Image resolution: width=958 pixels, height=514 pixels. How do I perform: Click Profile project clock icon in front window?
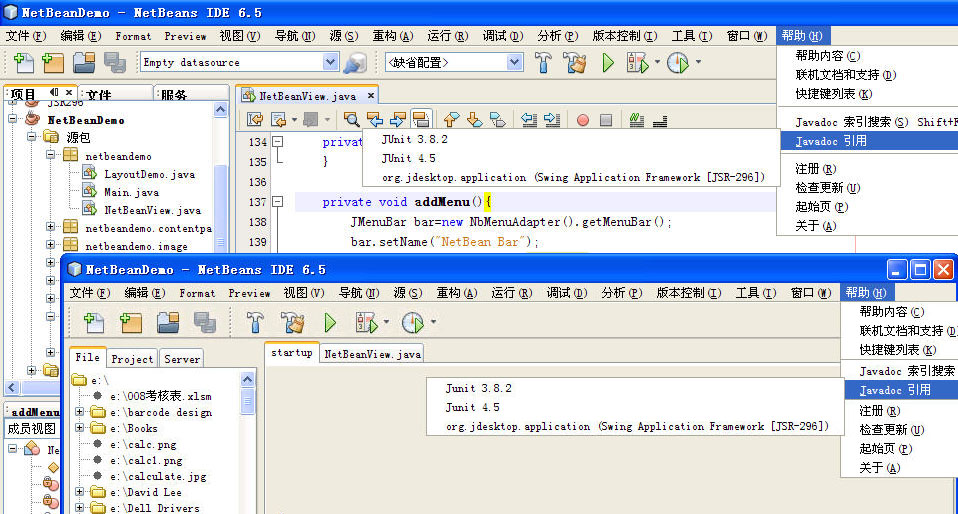(413, 322)
